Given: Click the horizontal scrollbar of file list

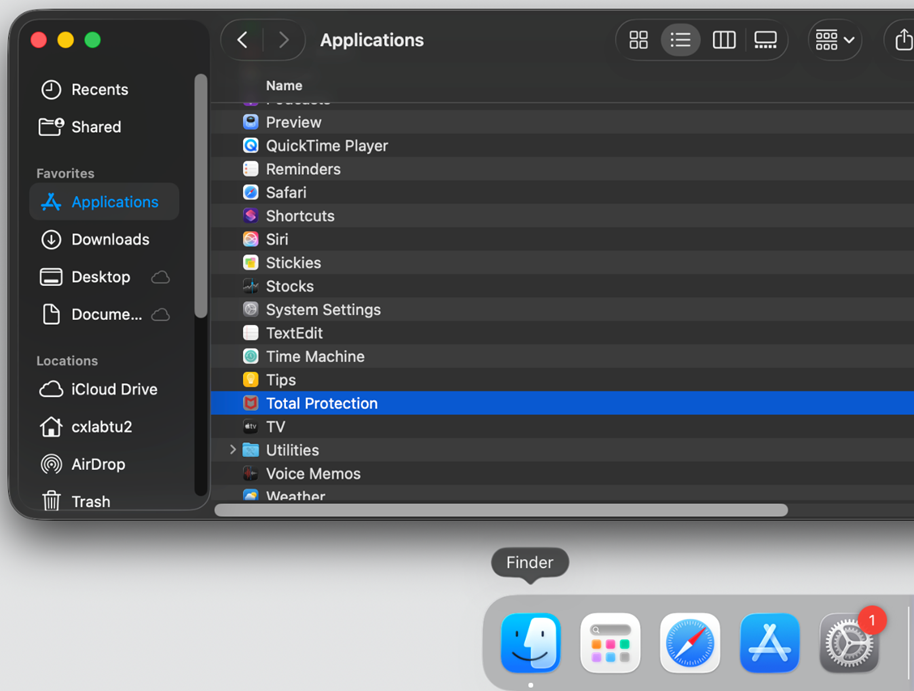Looking at the screenshot, I should coord(501,510).
